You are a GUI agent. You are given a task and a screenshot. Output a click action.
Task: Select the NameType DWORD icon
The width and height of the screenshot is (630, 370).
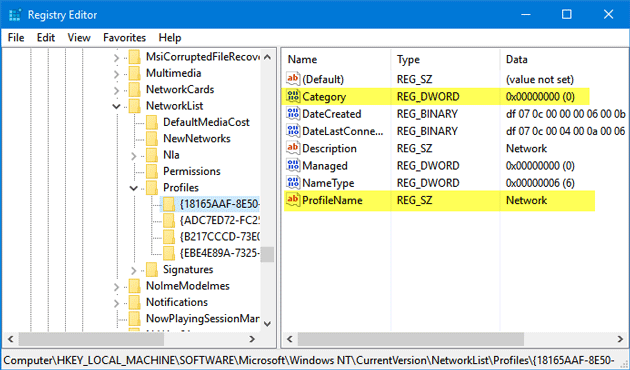293,183
